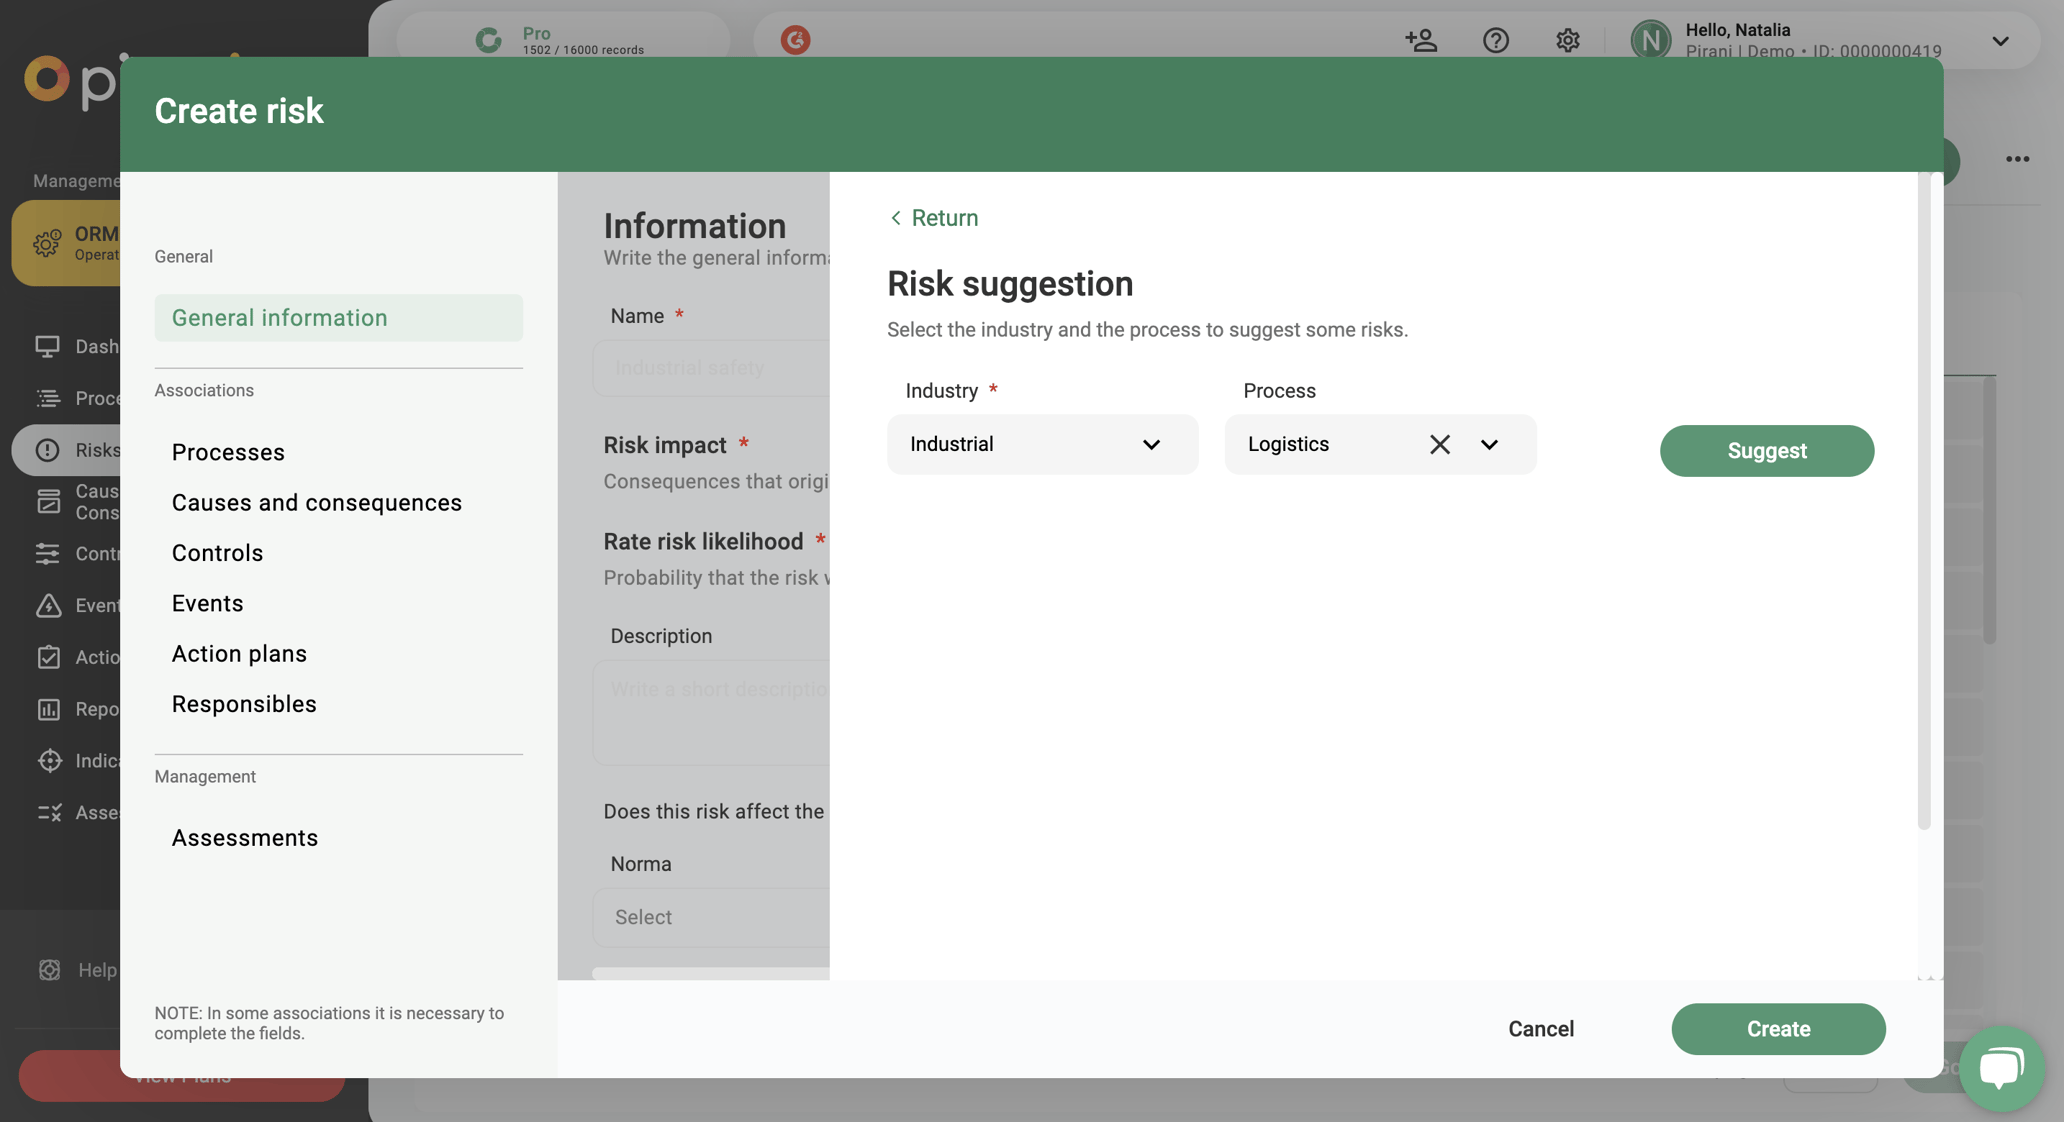Switch to the General information section

tap(280, 317)
